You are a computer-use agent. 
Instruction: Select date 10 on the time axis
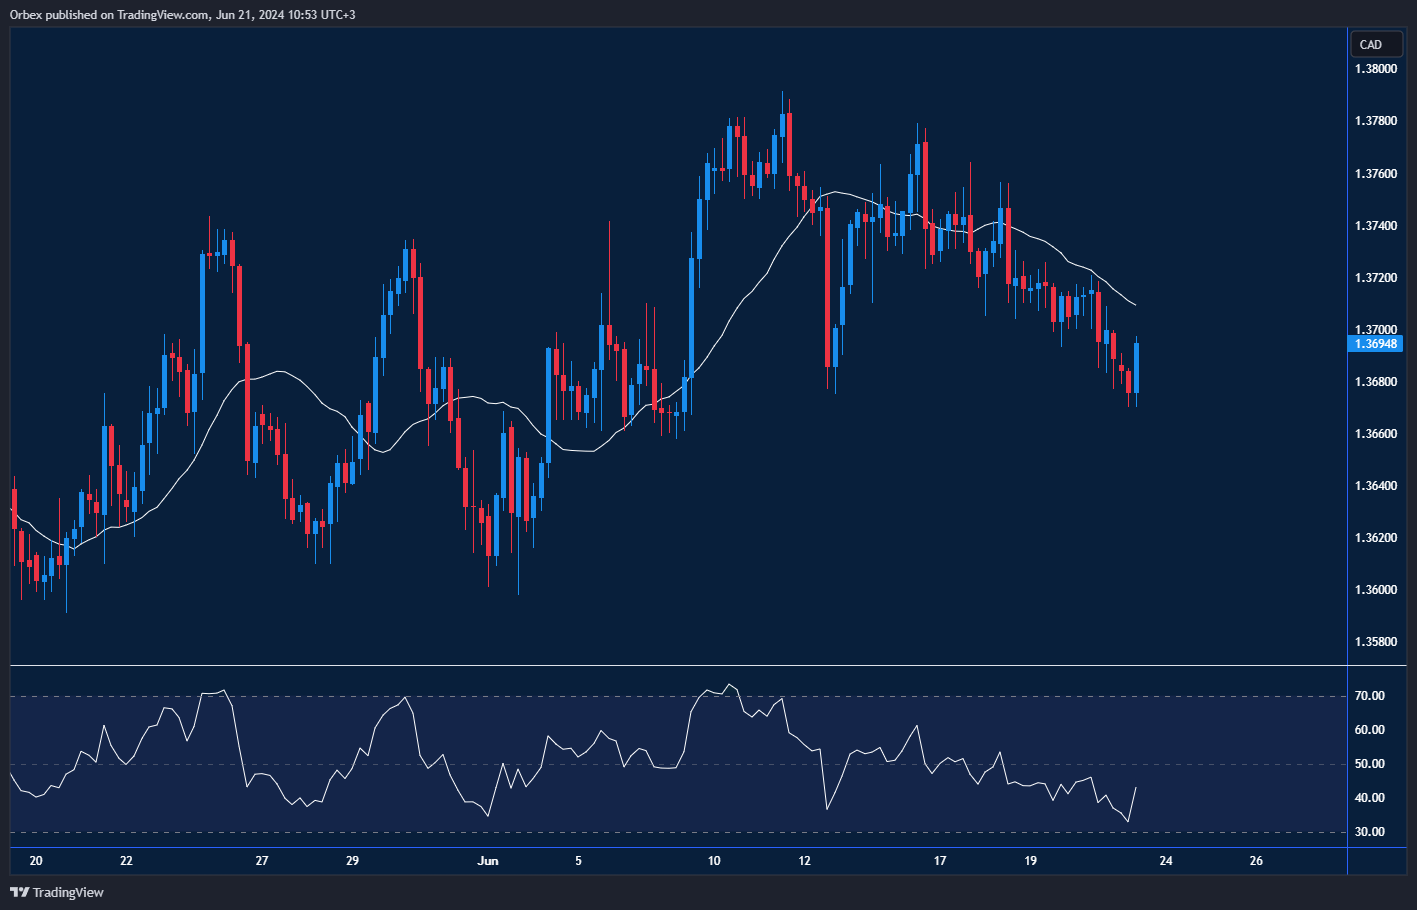[714, 861]
